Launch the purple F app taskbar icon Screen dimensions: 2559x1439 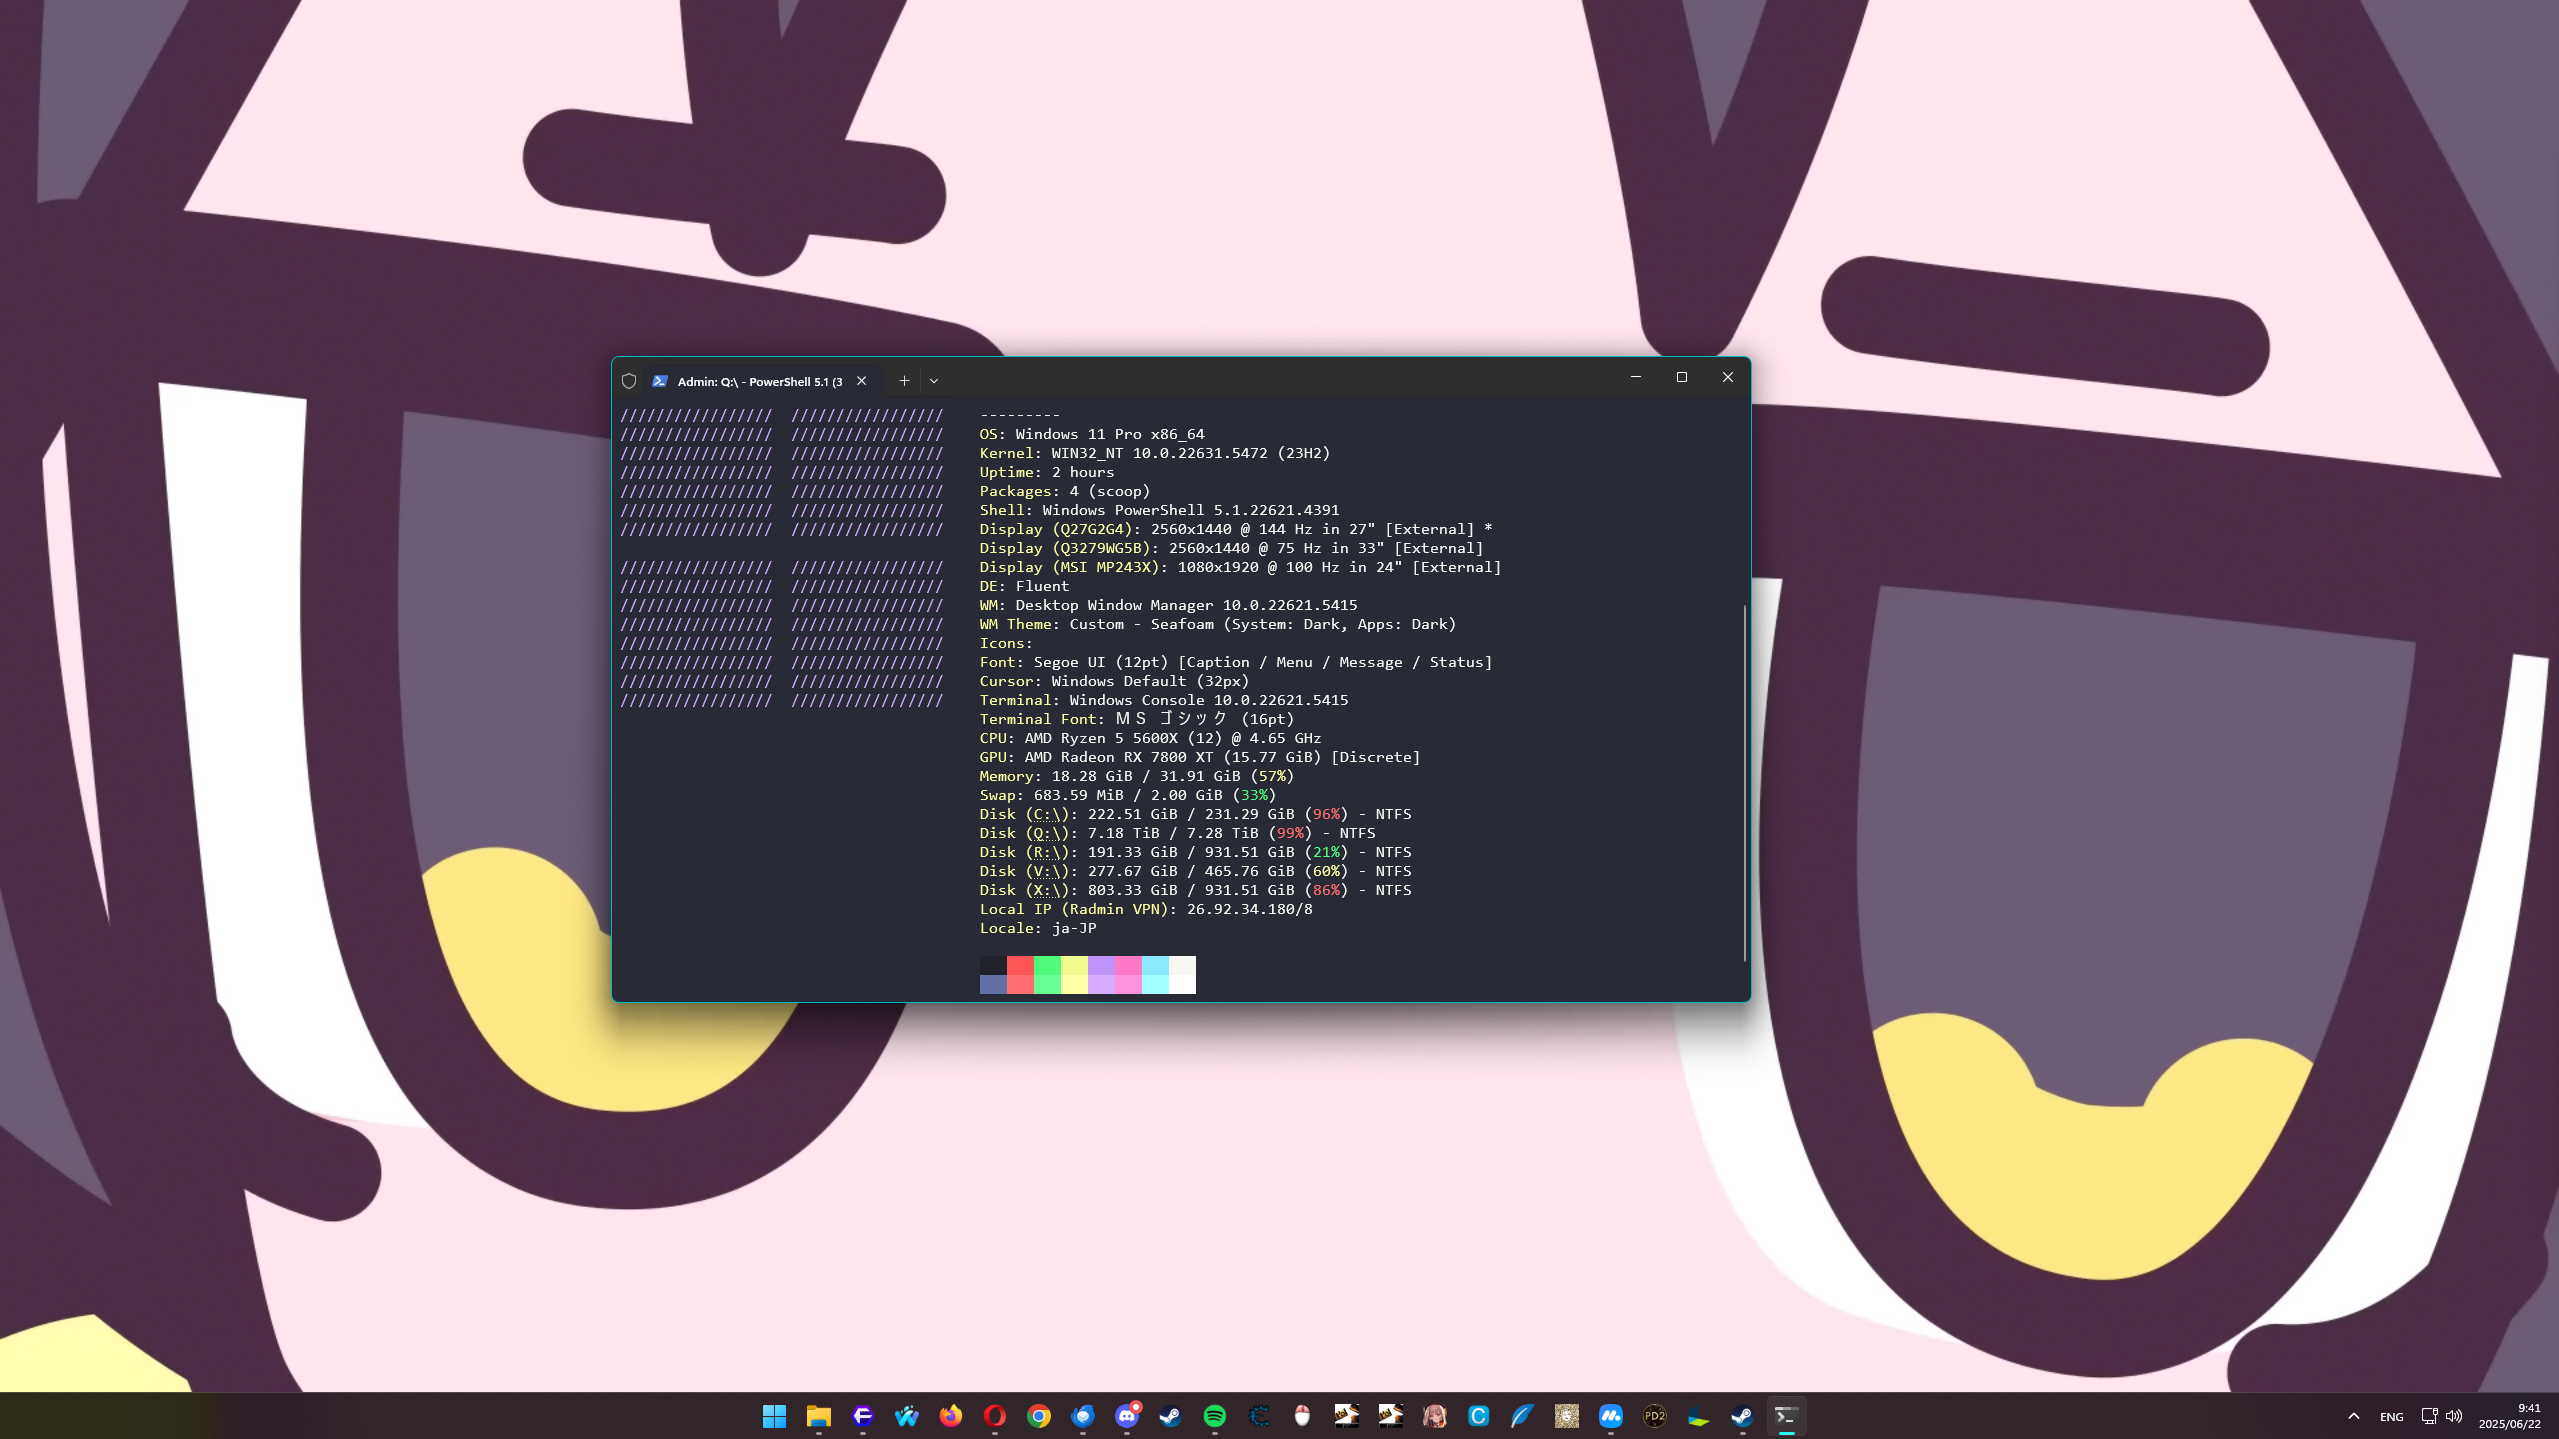point(862,1416)
